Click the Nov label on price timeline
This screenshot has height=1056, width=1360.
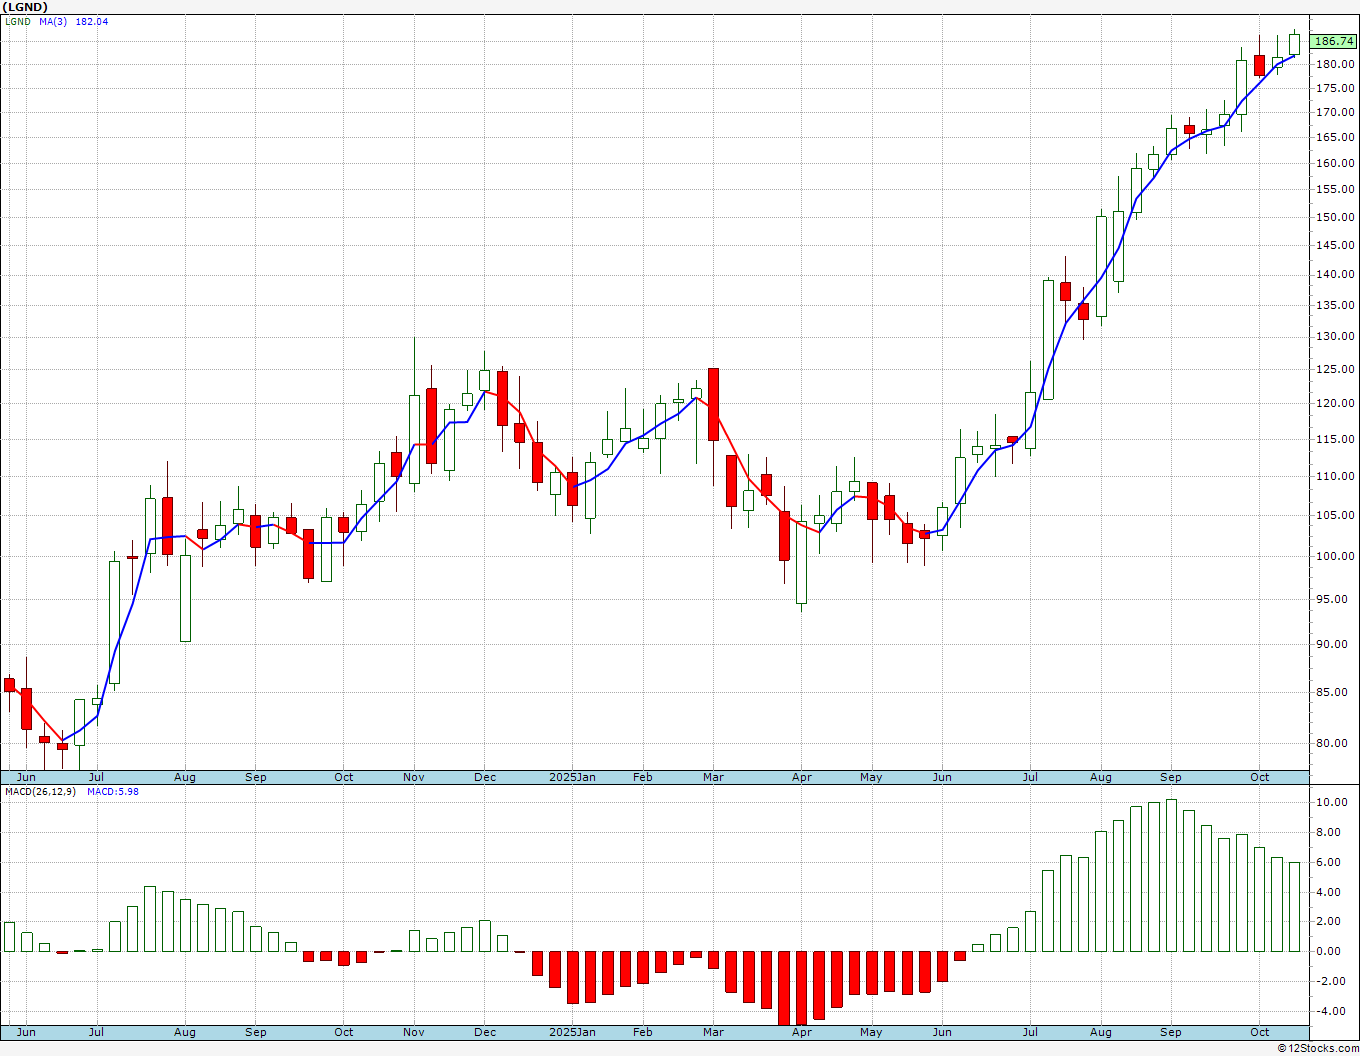pyautogui.click(x=414, y=777)
